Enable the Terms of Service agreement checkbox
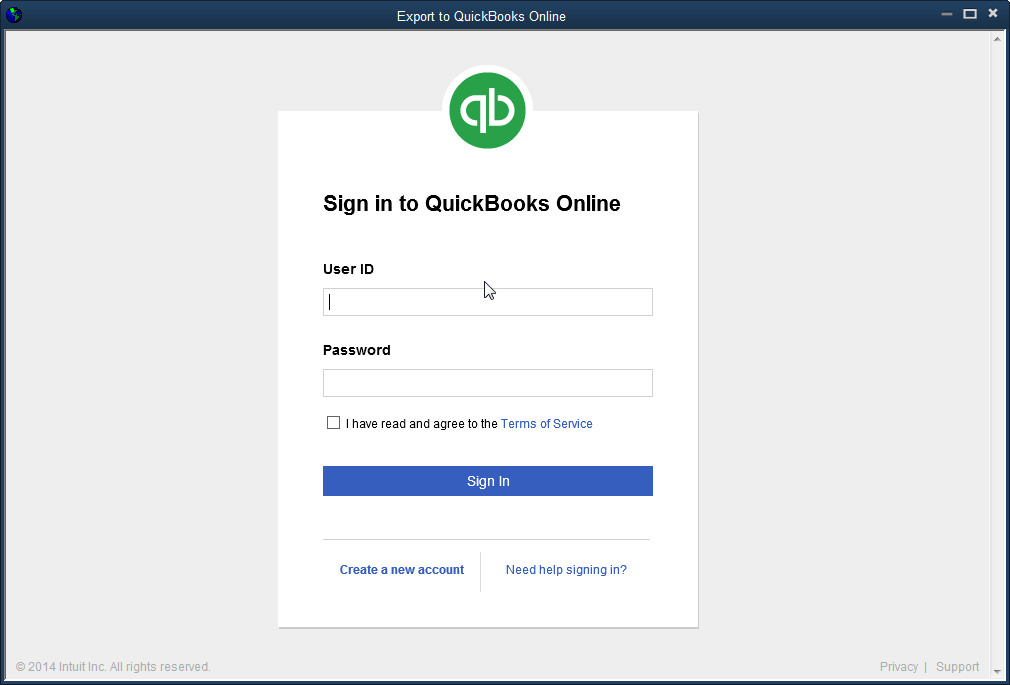1010x685 pixels. coord(333,422)
